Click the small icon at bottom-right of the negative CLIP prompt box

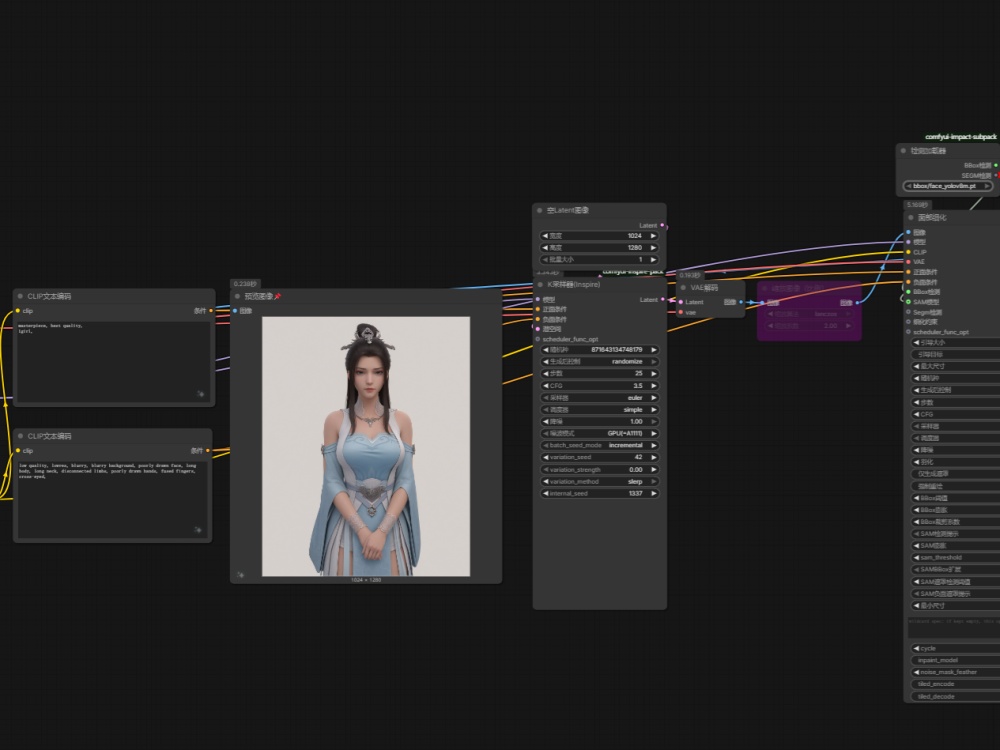click(x=198, y=530)
